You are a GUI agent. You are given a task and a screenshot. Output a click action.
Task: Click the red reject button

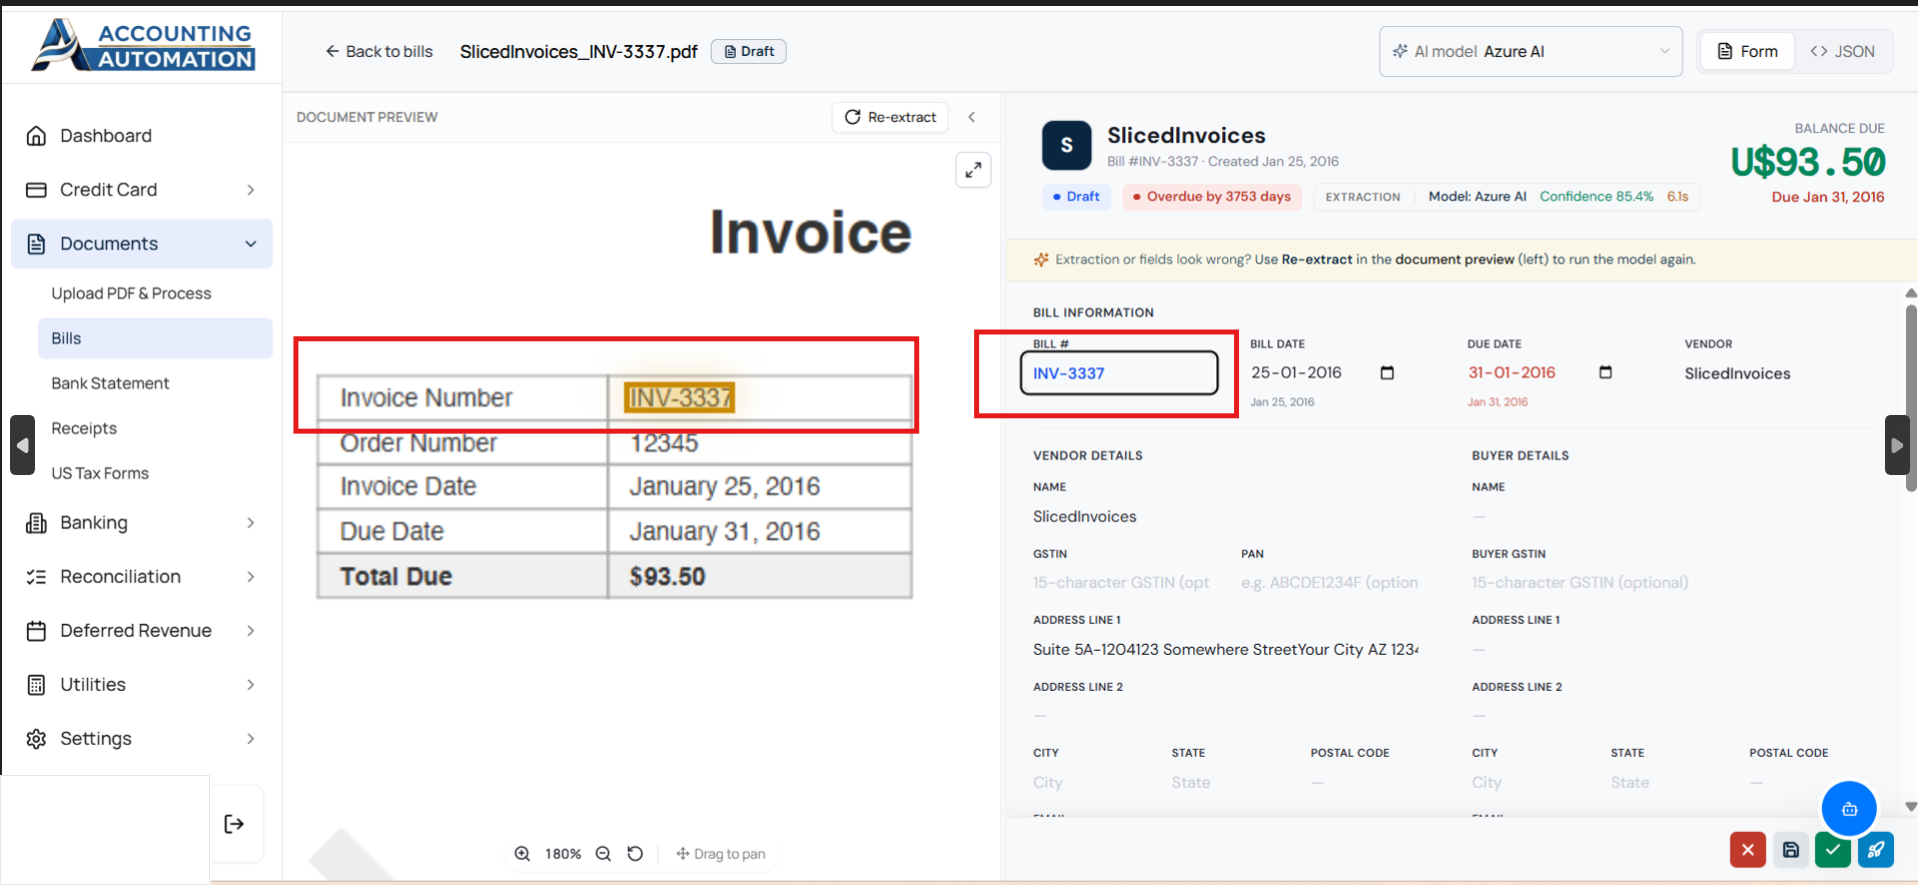point(1748,850)
